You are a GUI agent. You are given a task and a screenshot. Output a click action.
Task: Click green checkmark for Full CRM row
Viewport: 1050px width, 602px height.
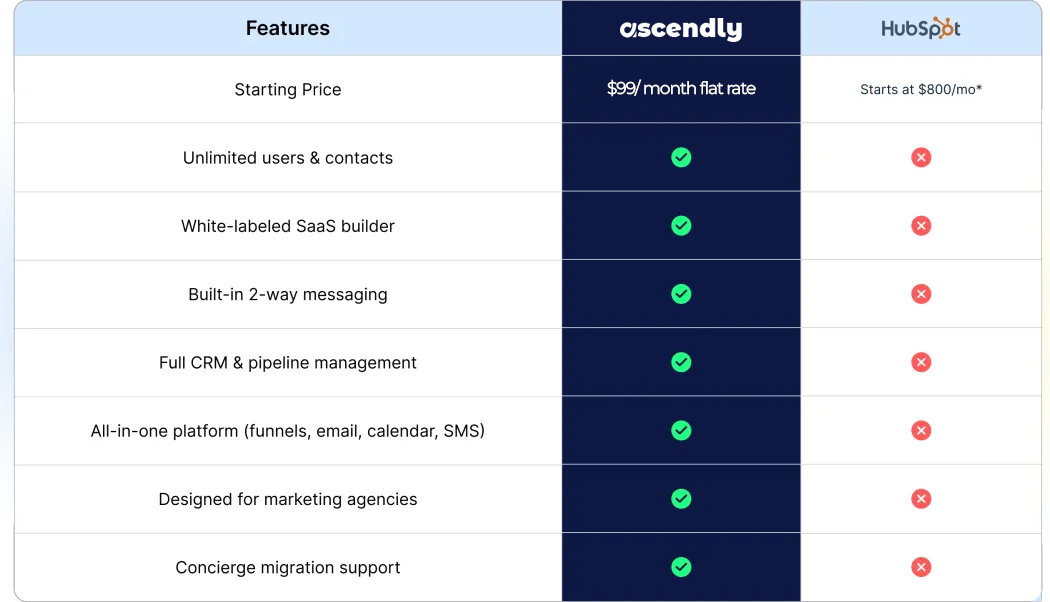click(681, 362)
